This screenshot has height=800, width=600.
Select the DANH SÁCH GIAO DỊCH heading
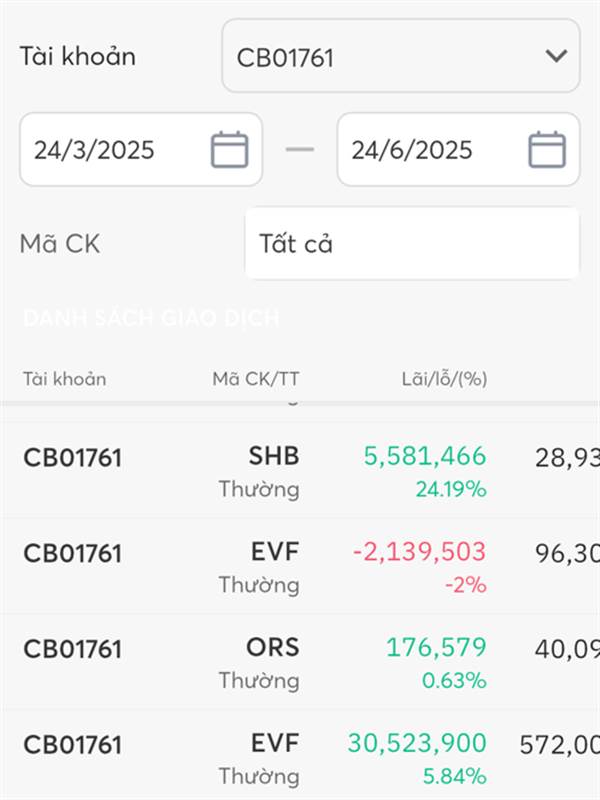point(152,318)
